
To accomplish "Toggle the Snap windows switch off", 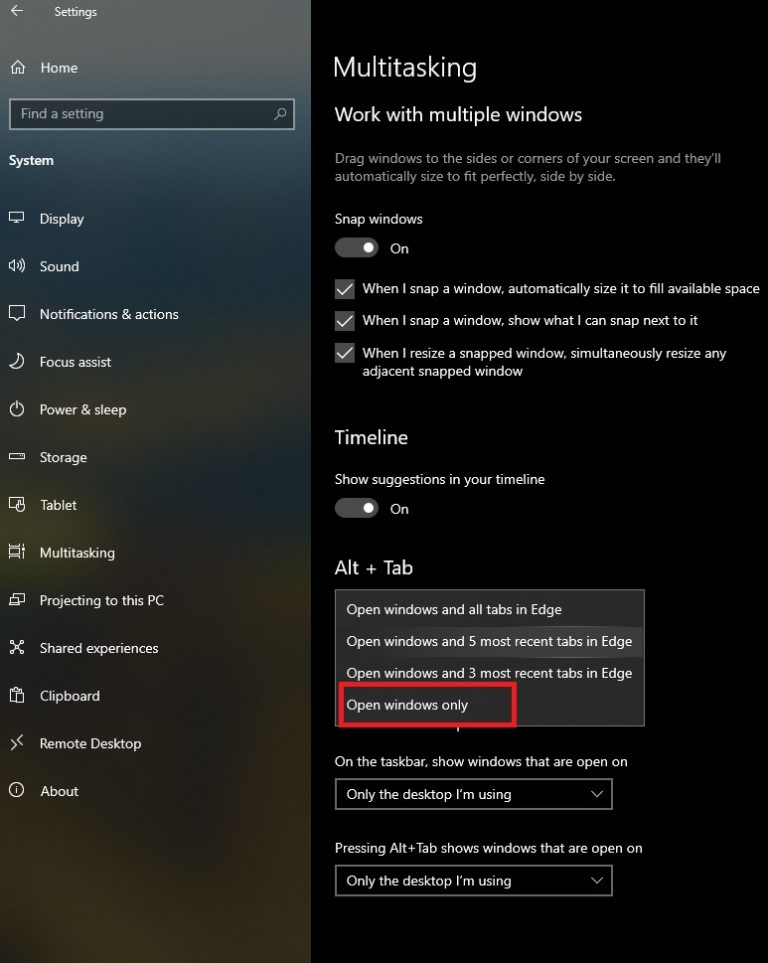I will (356, 248).
